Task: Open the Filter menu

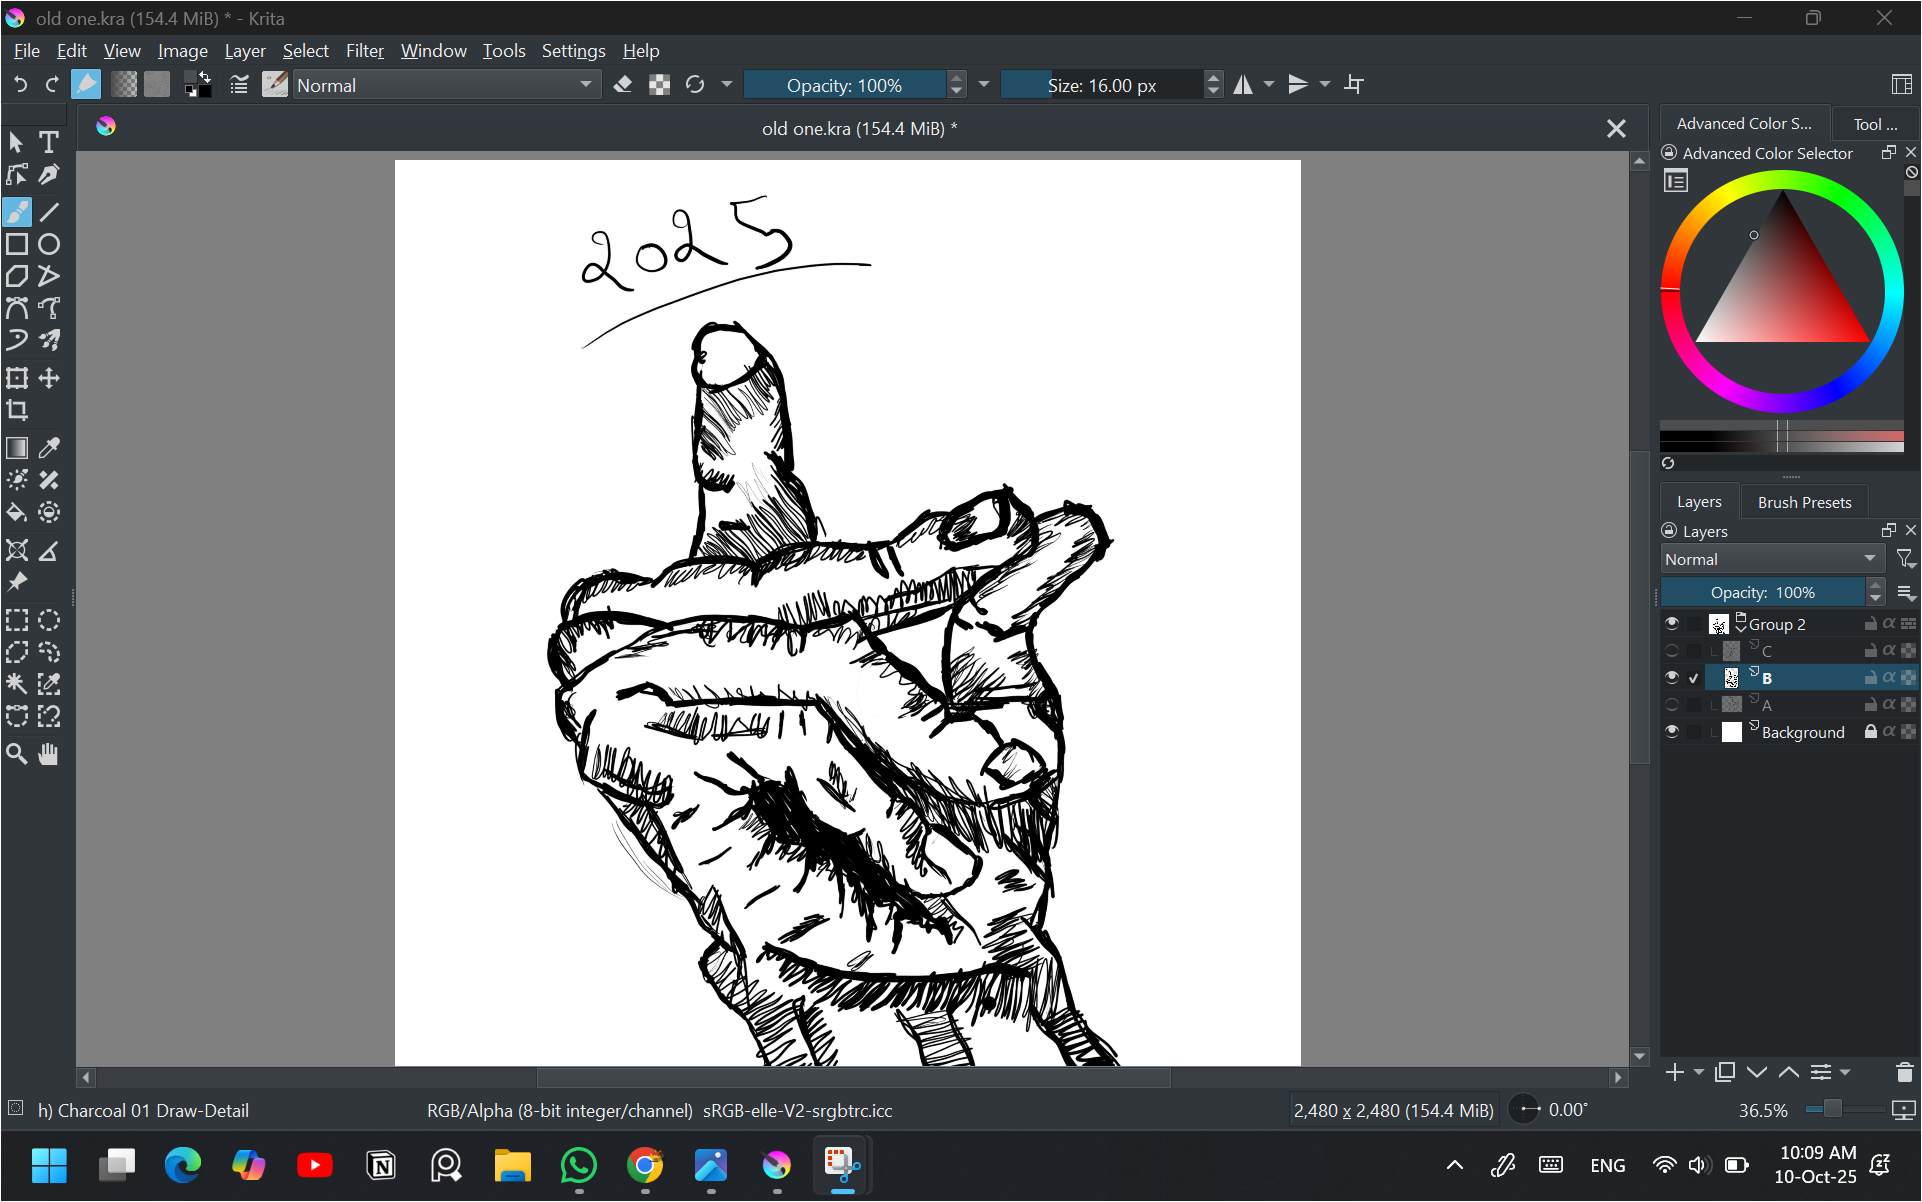Action: 364,51
